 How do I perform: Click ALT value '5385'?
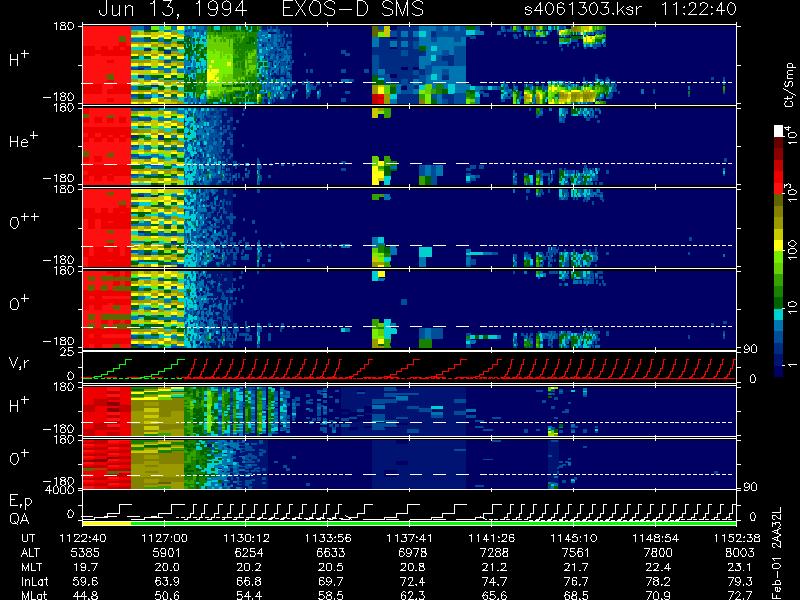pyautogui.click(x=85, y=553)
